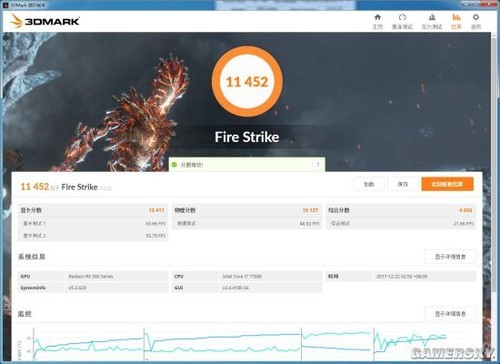The height and width of the screenshot is (364, 500).
Task: Go to the Benchmarks gauge icon tab
Action: click(x=402, y=21)
